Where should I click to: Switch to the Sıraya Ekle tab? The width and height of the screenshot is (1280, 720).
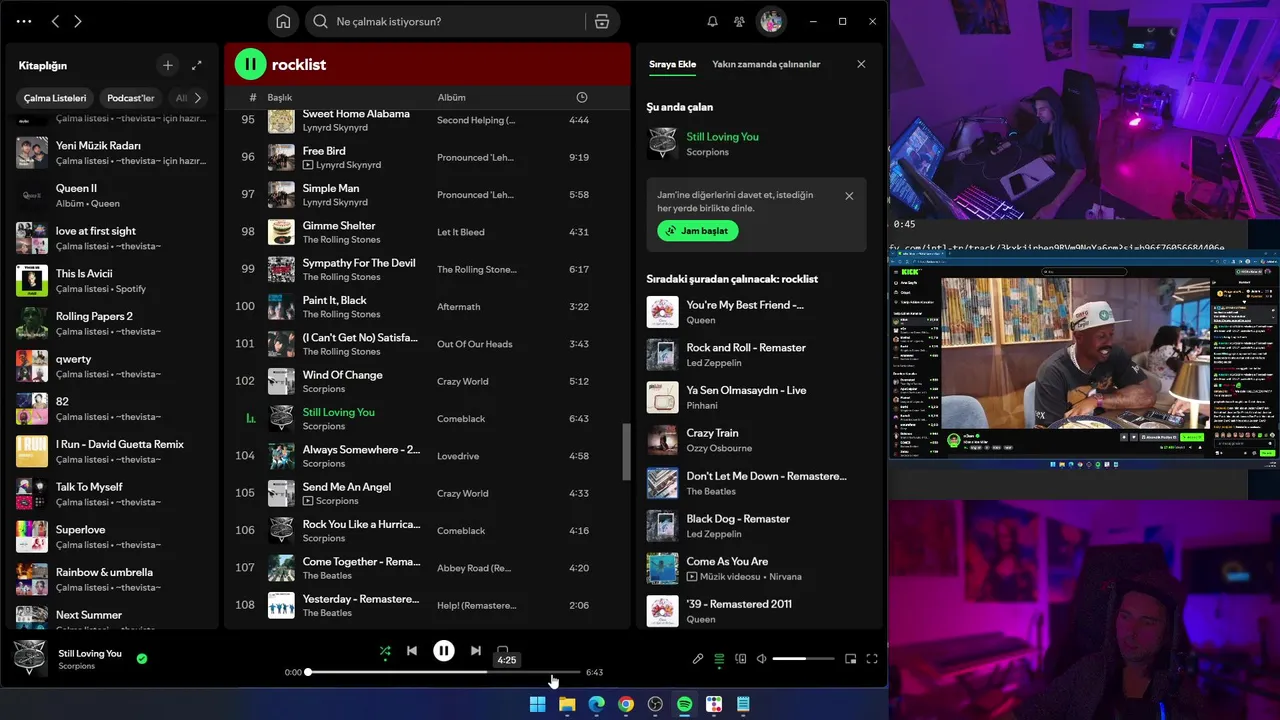coord(672,64)
